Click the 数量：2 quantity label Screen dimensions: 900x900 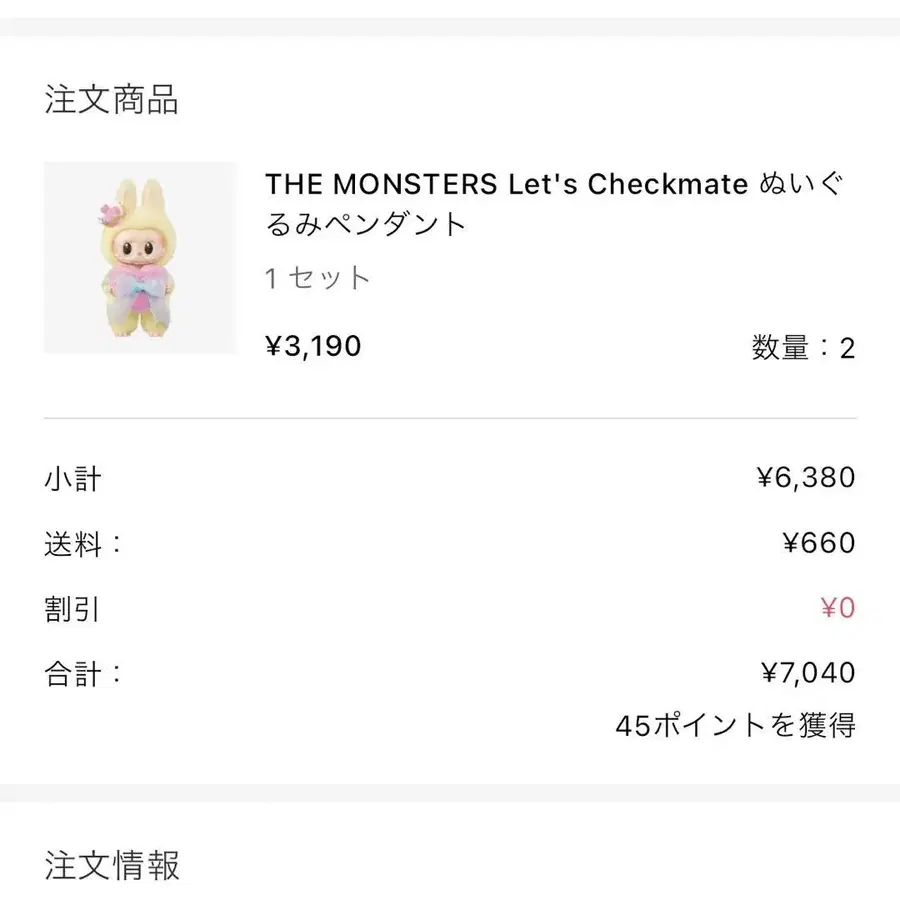pos(803,348)
